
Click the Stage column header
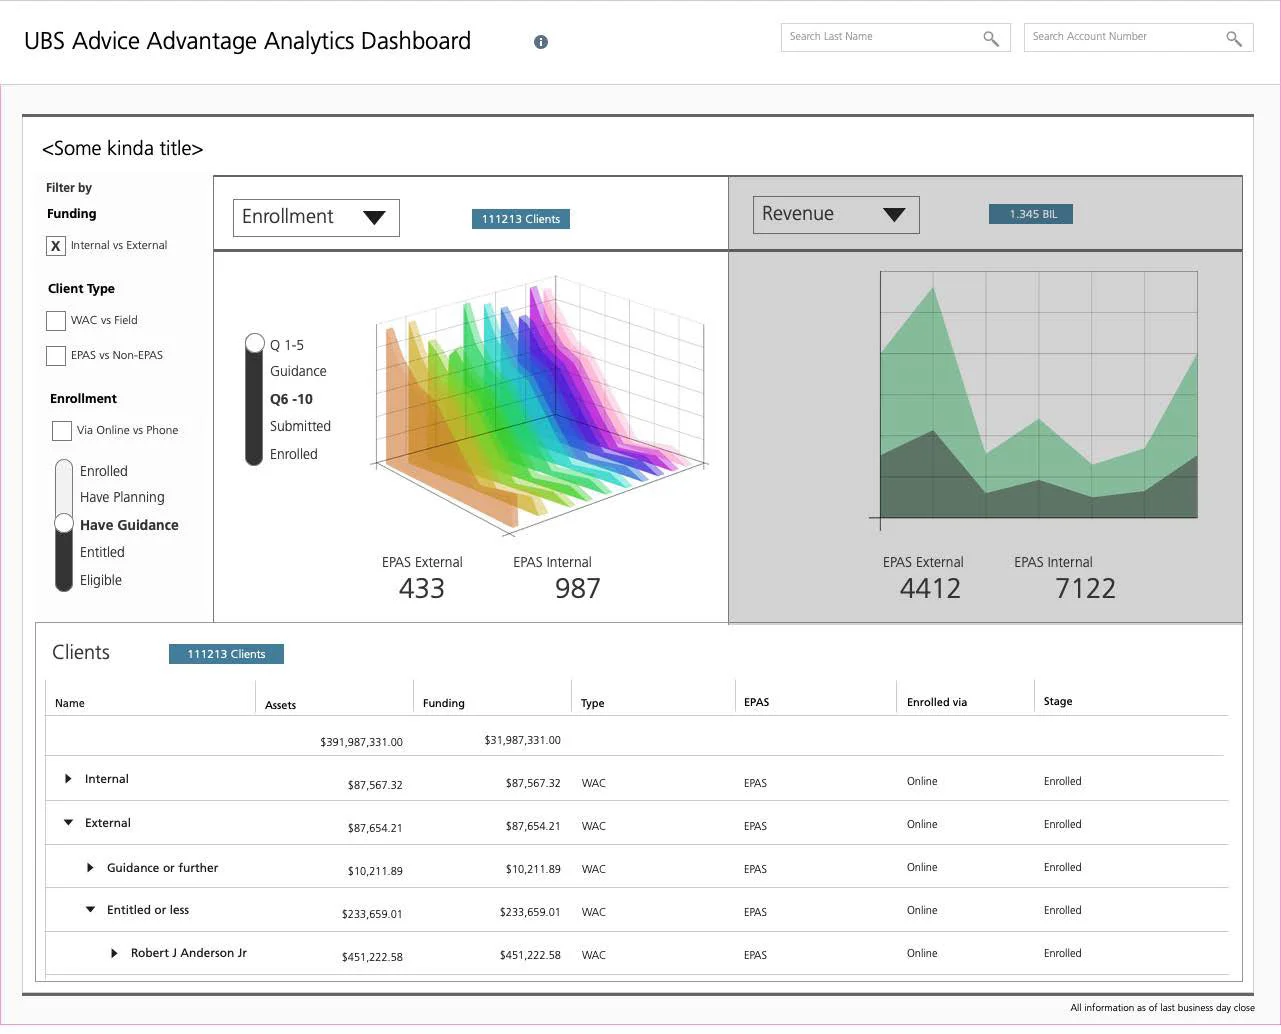coord(1058,701)
